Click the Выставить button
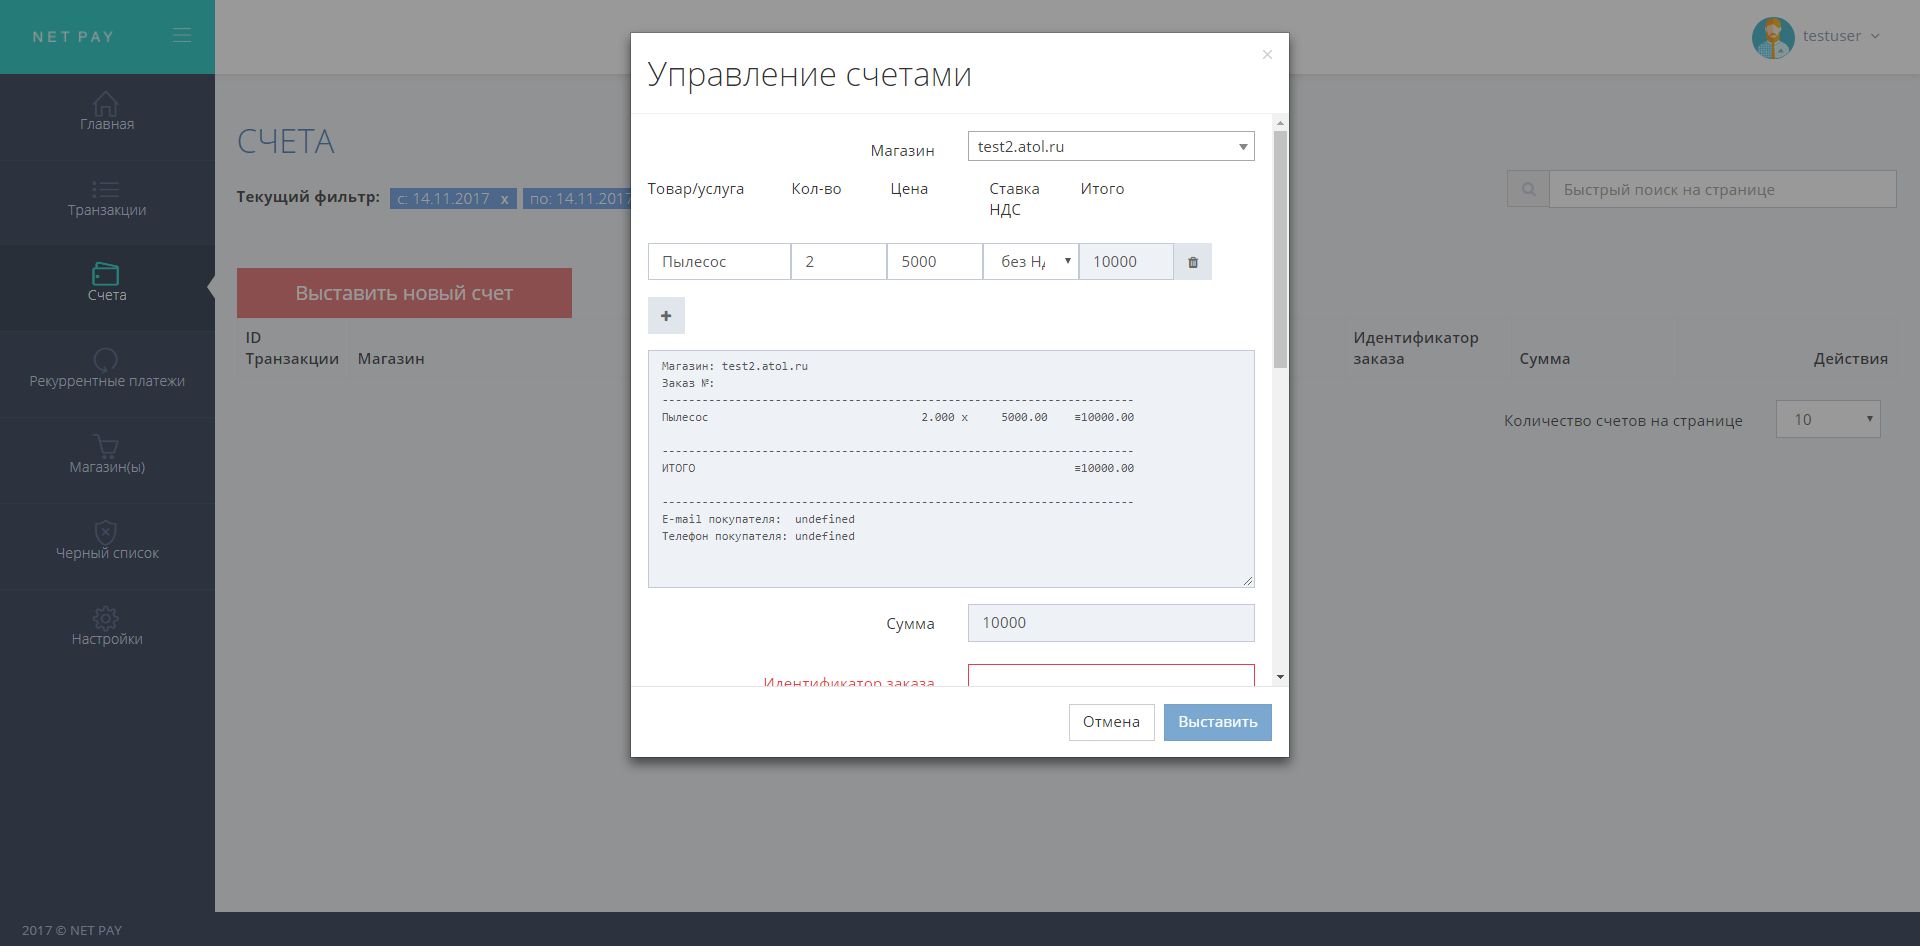Viewport: 1920px width, 946px height. [x=1217, y=722]
